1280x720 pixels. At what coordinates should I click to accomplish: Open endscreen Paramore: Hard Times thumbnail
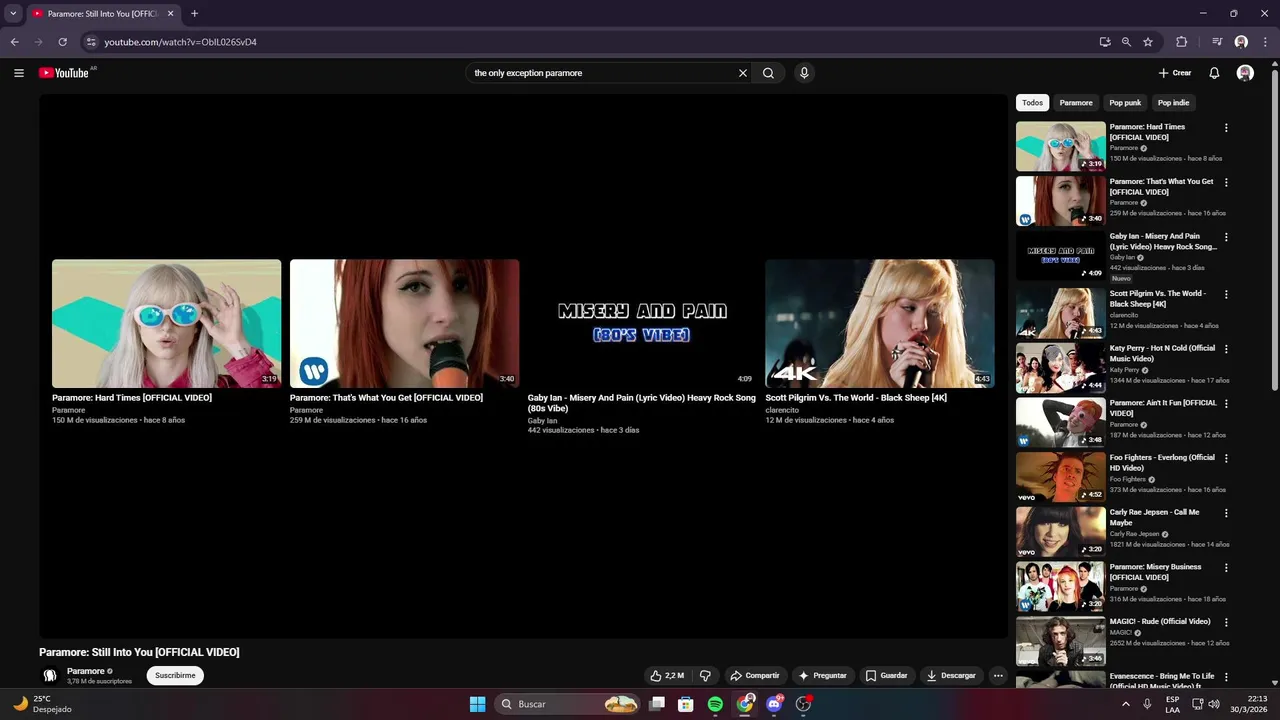(167, 324)
